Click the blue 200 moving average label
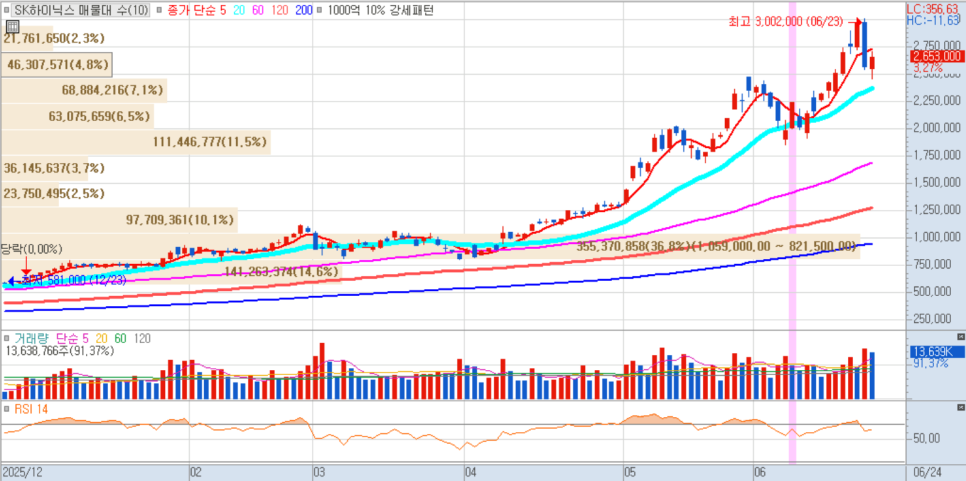 (x=302, y=10)
